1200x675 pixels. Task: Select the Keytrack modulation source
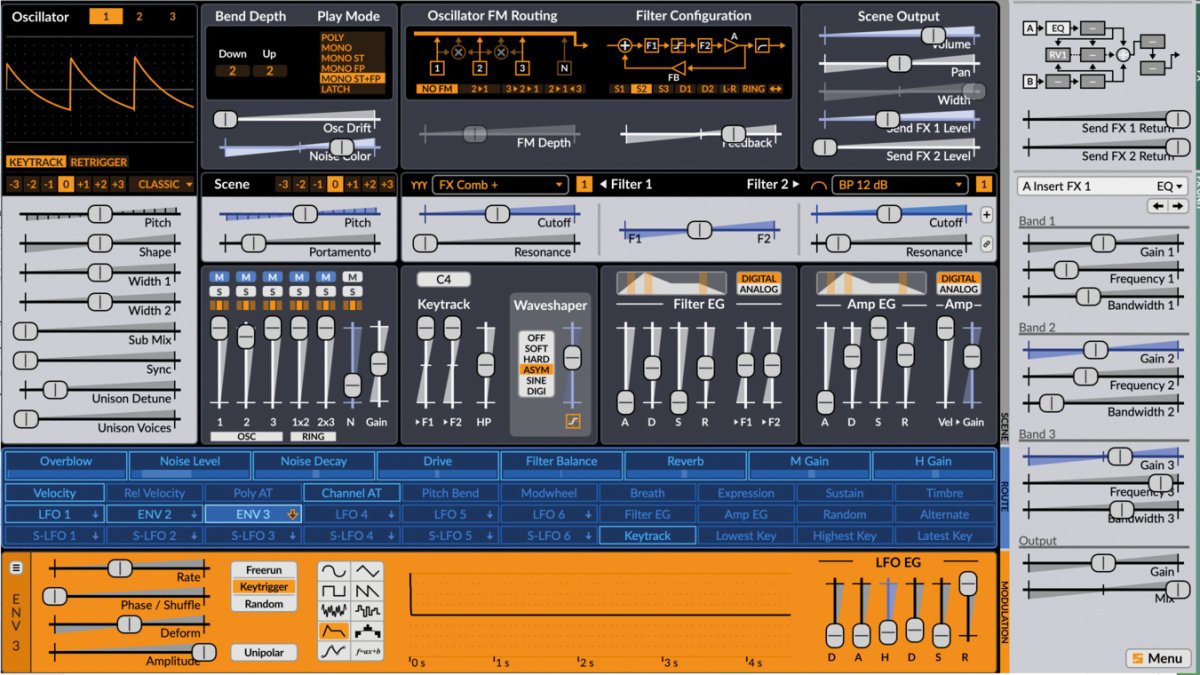(647, 536)
